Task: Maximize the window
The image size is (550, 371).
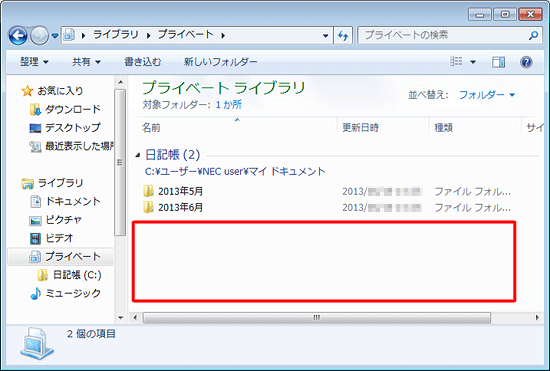Action: point(505,14)
